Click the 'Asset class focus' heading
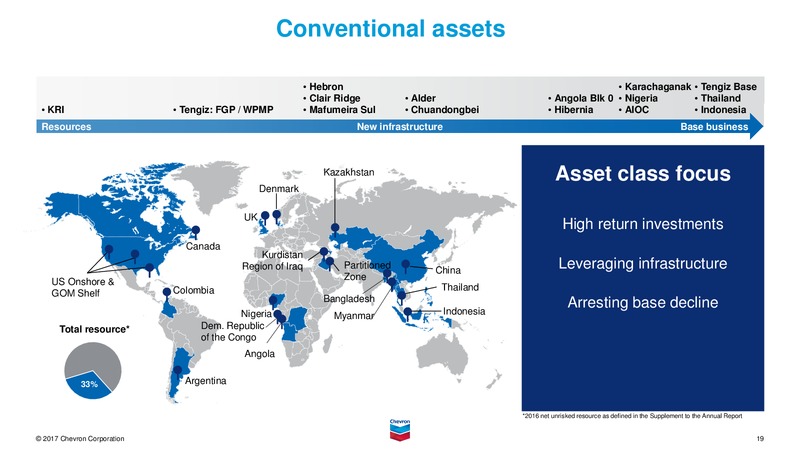Viewport: 800px width, 450px height. pos(643,173)
